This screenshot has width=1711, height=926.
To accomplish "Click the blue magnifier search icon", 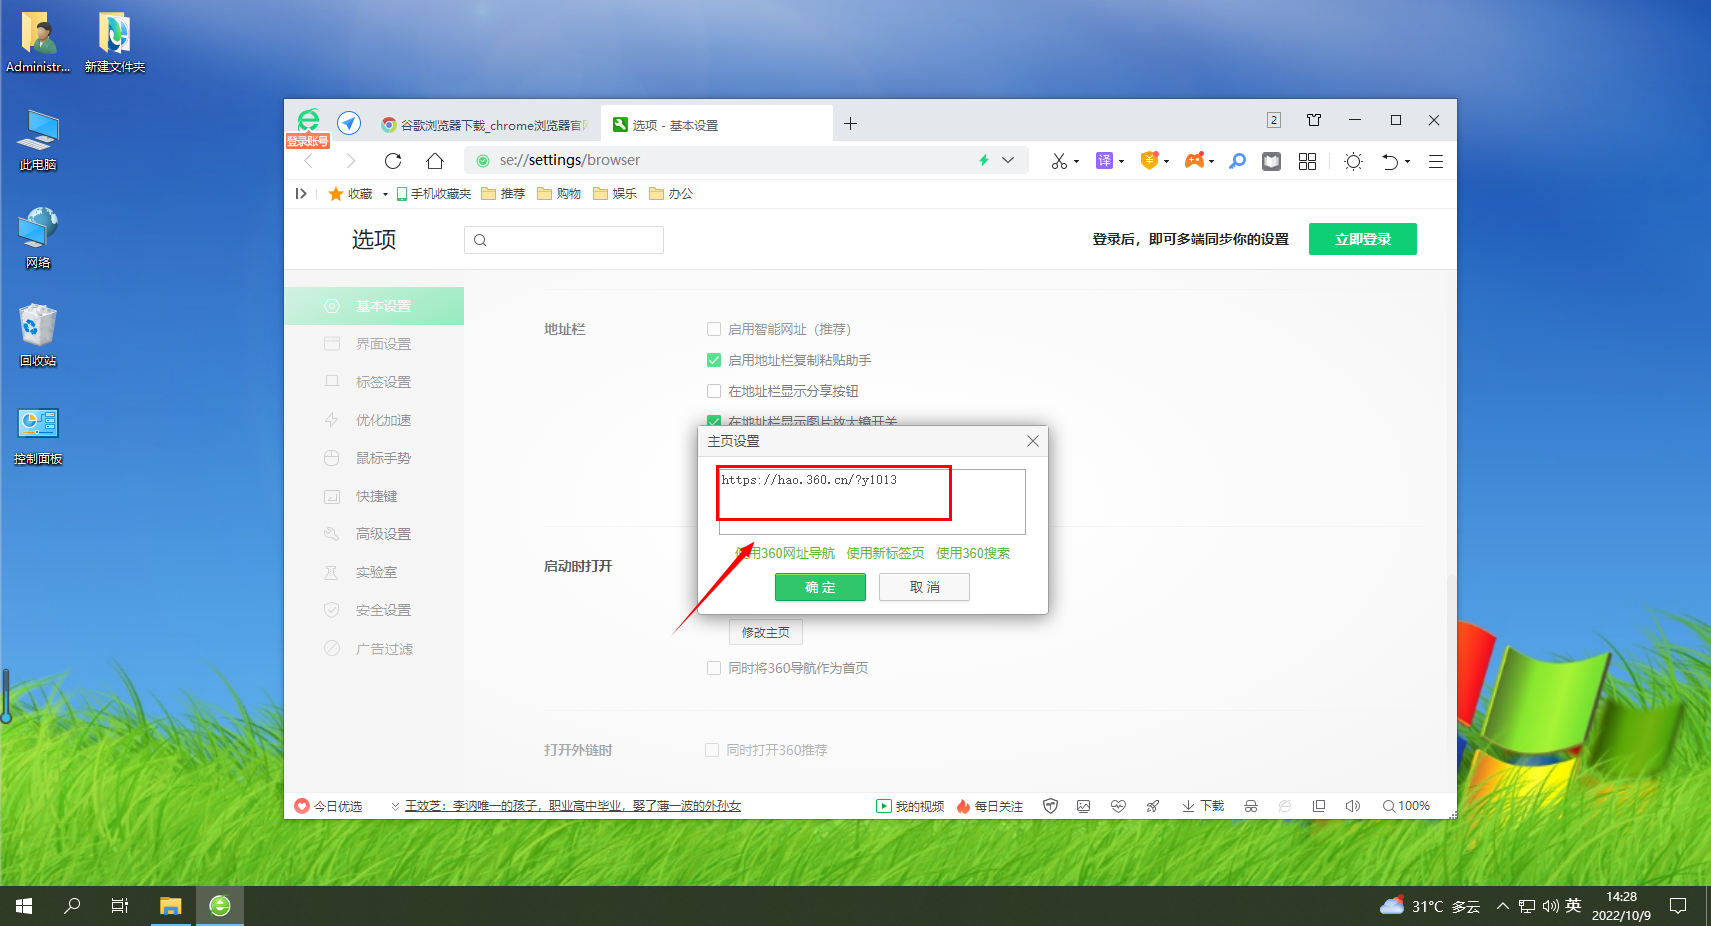I will click(x=1238, y=161).
